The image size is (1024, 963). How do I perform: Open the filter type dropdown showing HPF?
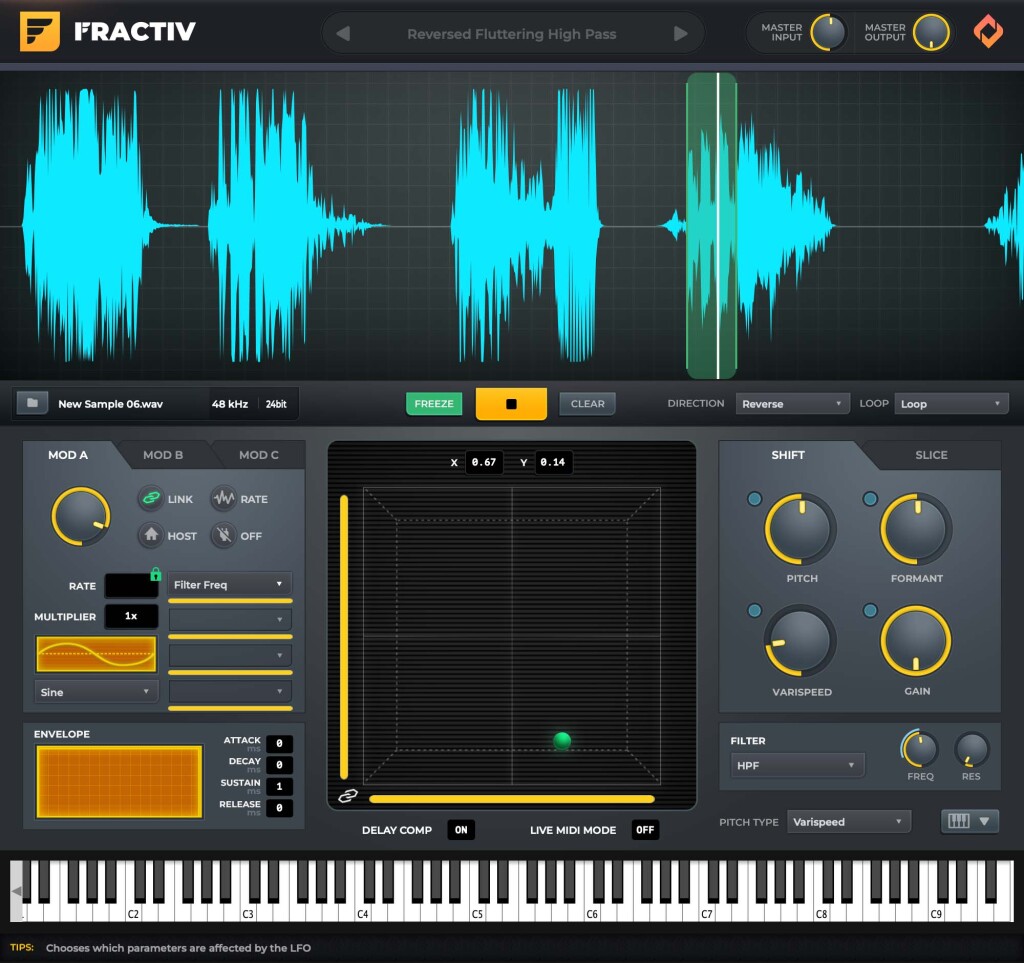pos(797,766)
